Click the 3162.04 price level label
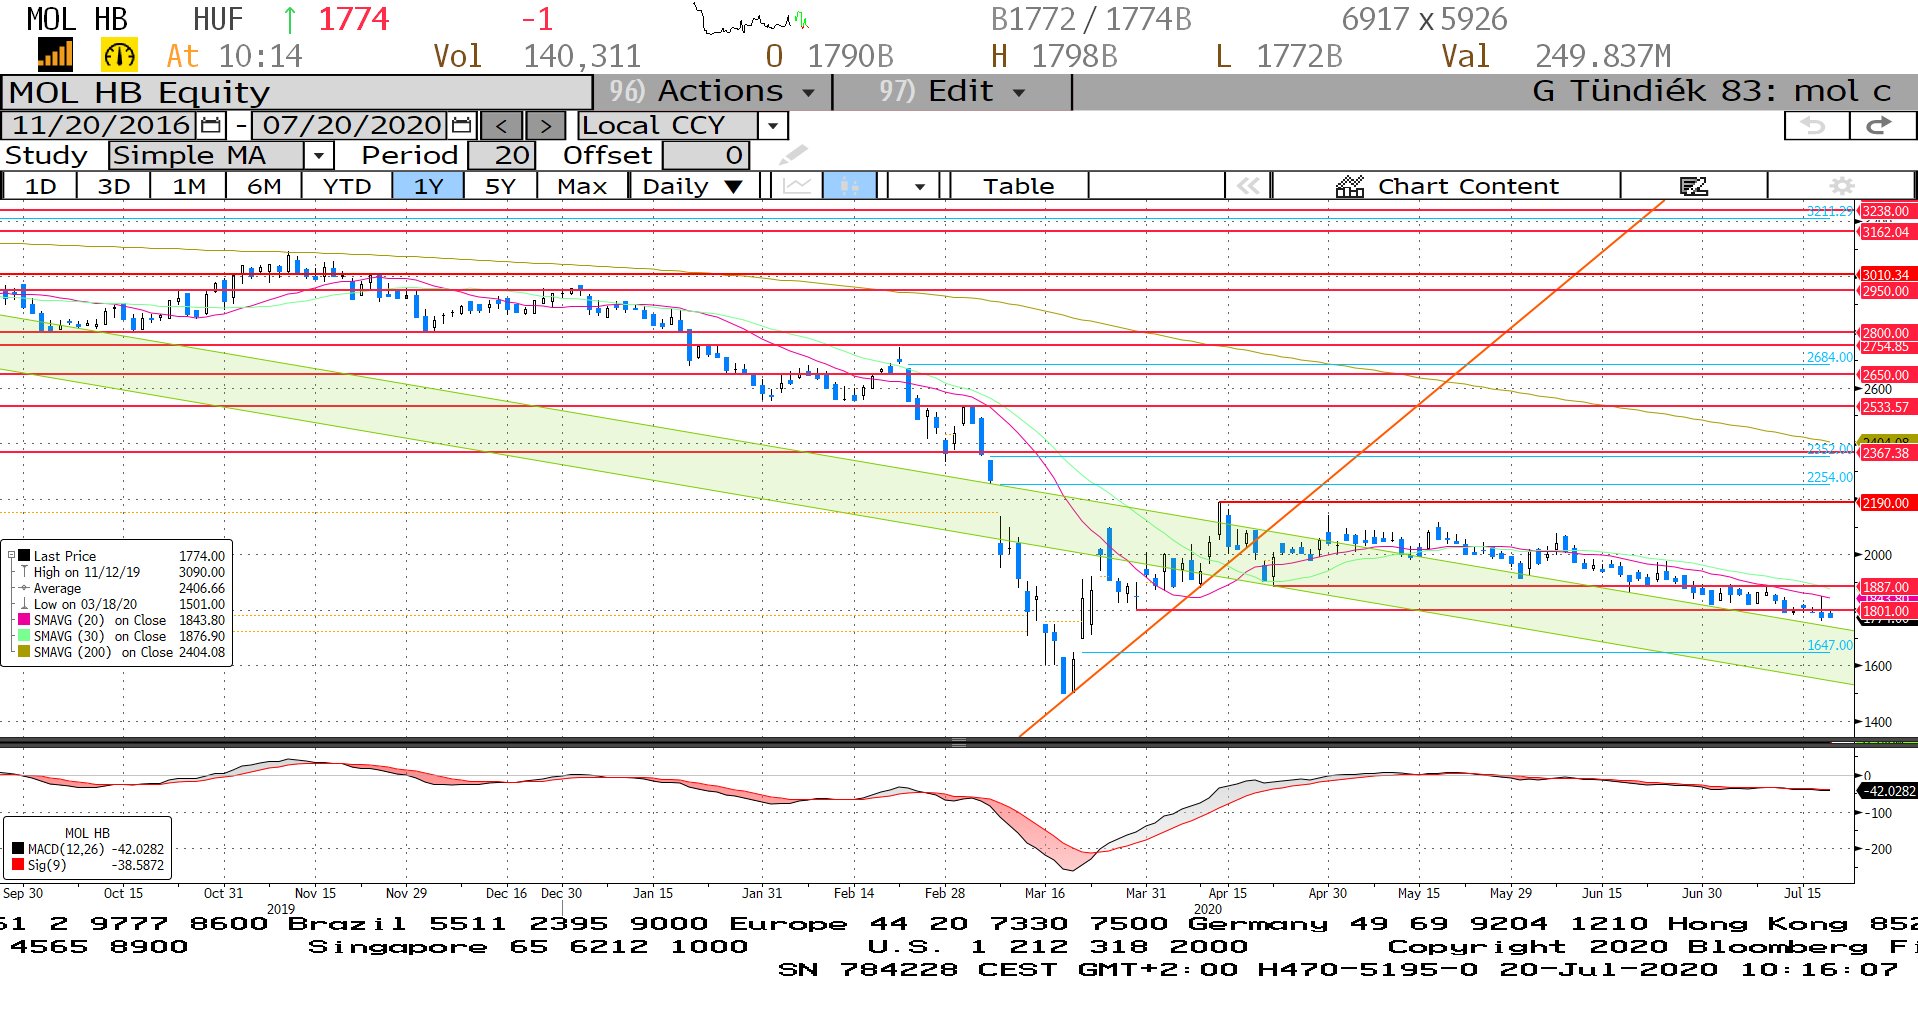 pos(1885,232)
